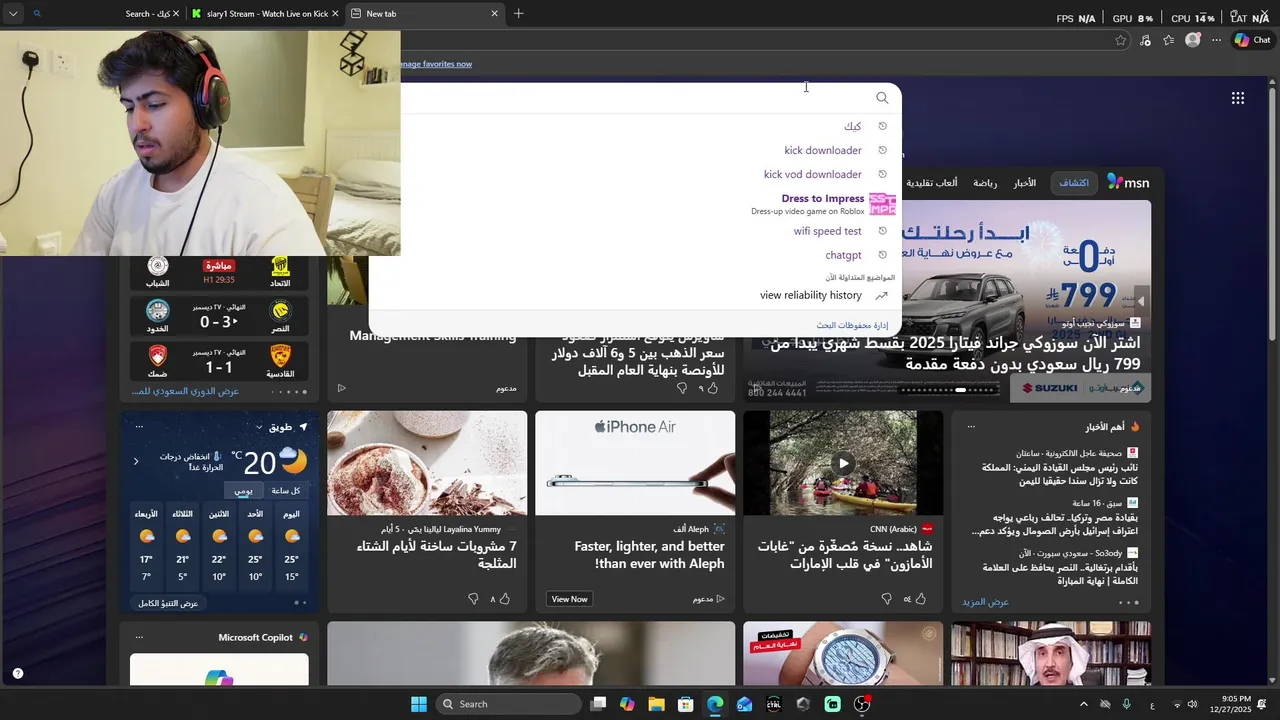Like the gold price article

point(712,388)
